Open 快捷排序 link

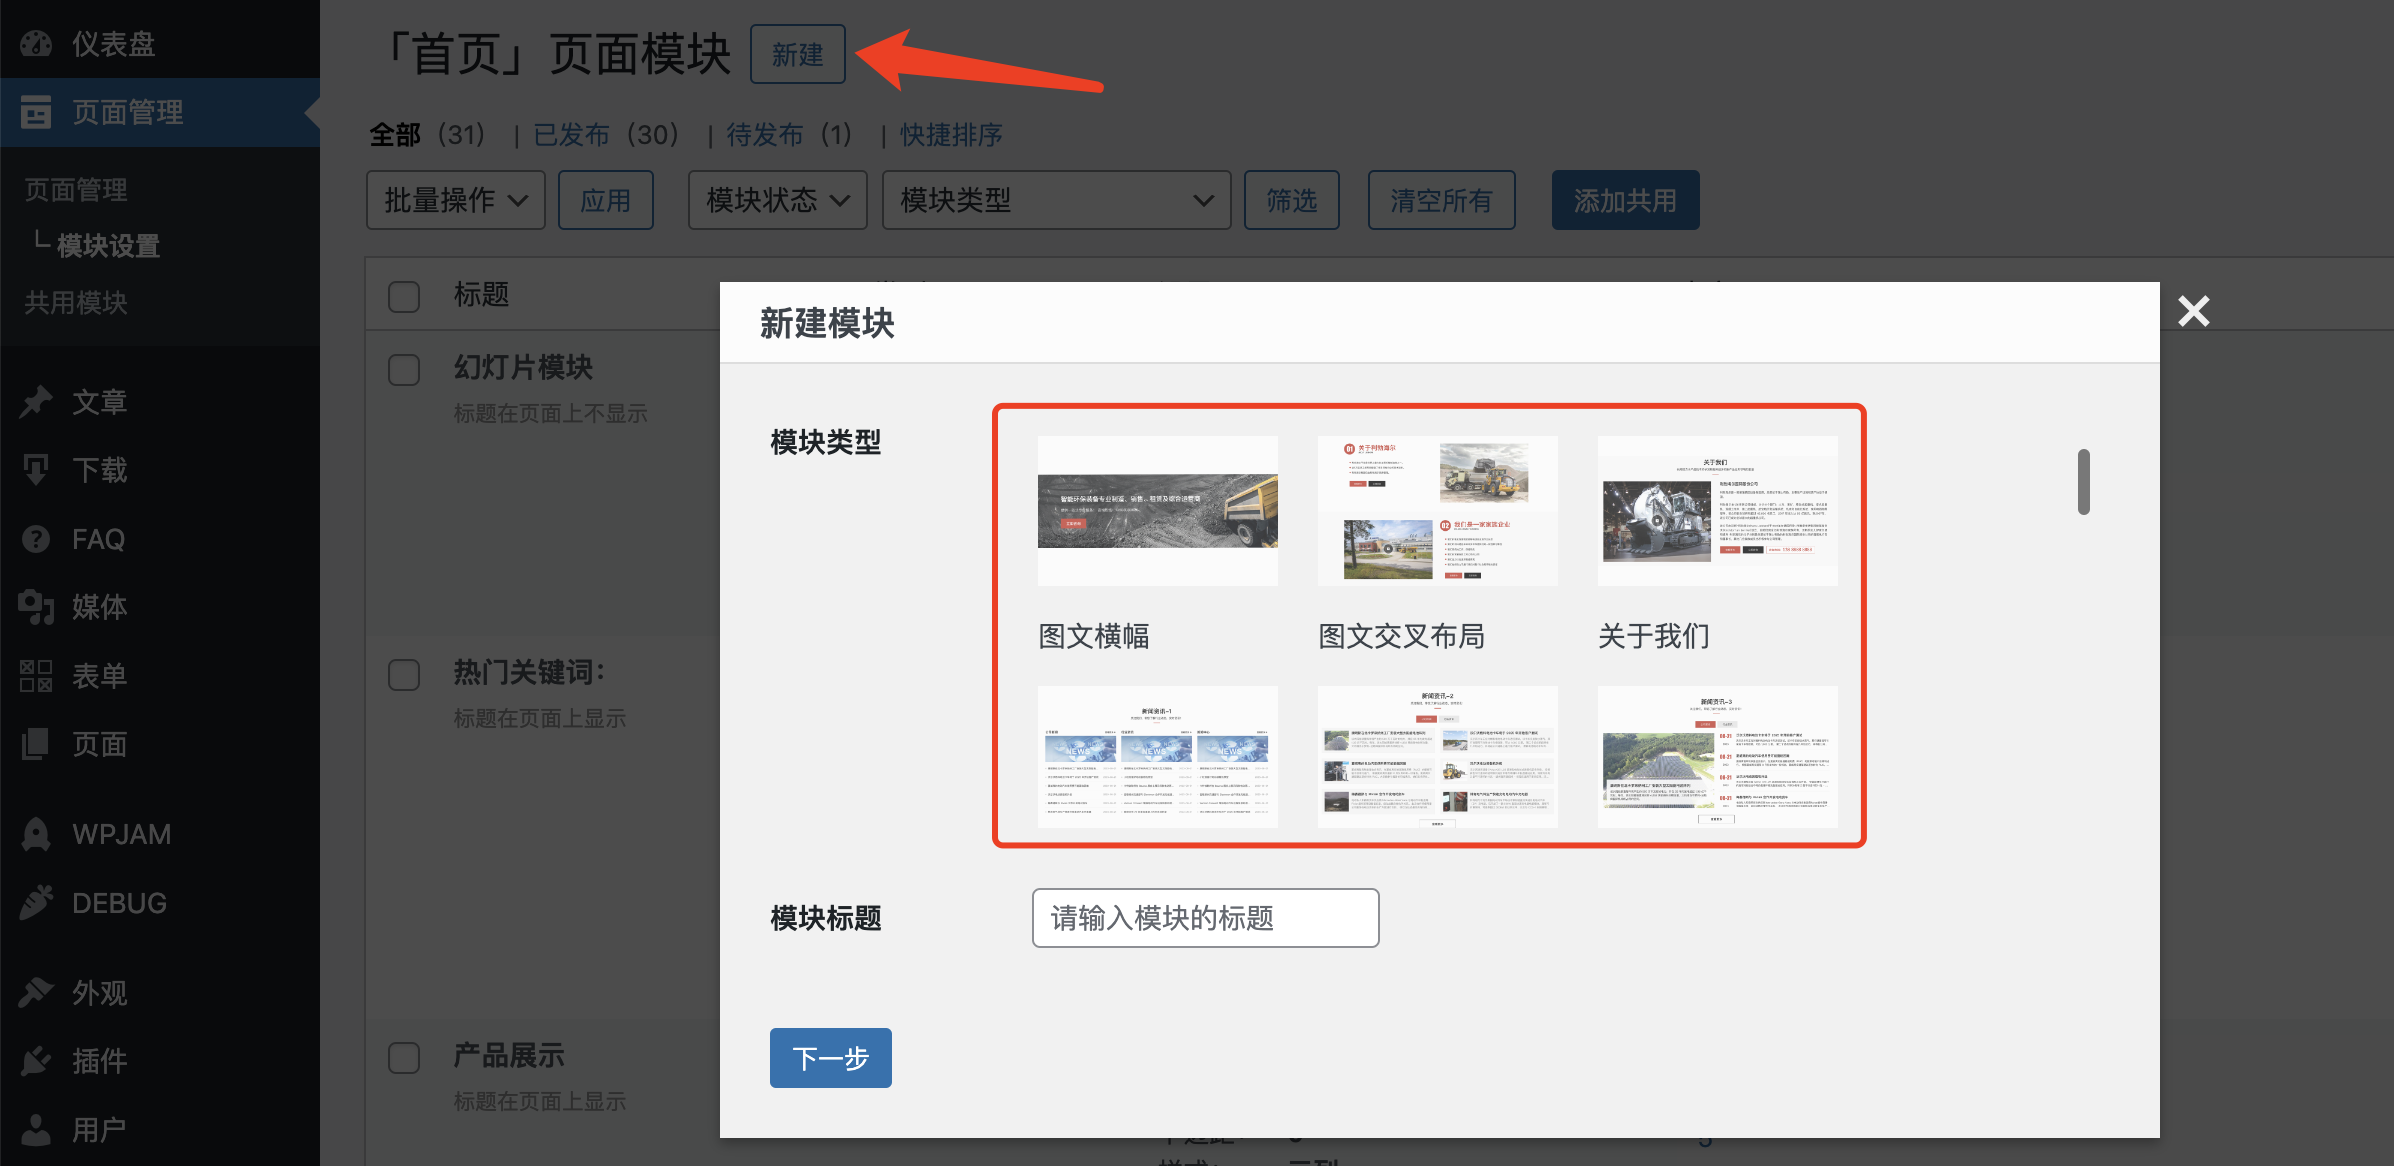click(951, 134)
